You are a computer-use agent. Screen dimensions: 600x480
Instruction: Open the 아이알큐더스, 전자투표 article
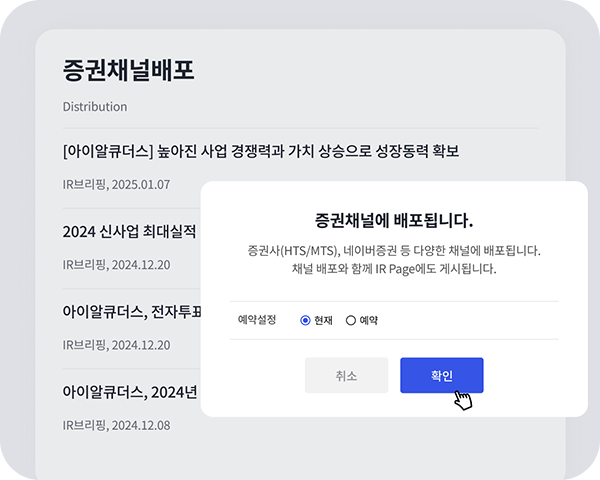click(132, 312)
